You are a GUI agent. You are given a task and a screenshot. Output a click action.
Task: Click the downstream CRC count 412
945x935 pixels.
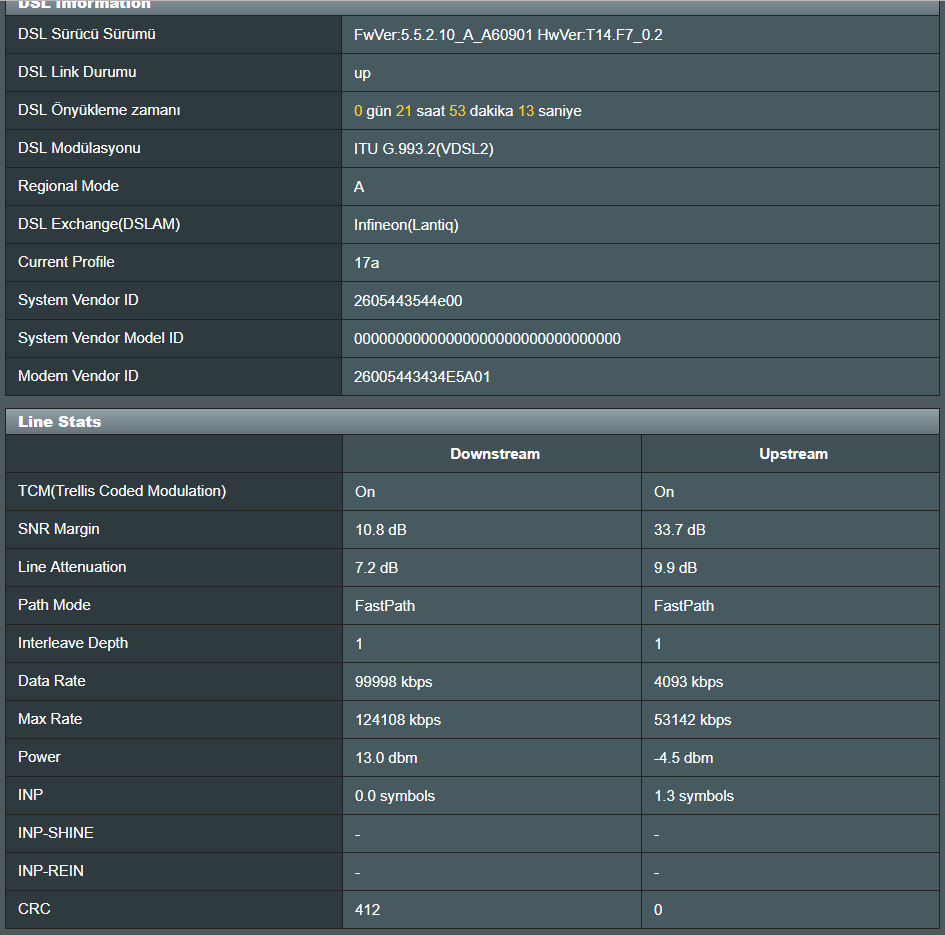[368, 910]
